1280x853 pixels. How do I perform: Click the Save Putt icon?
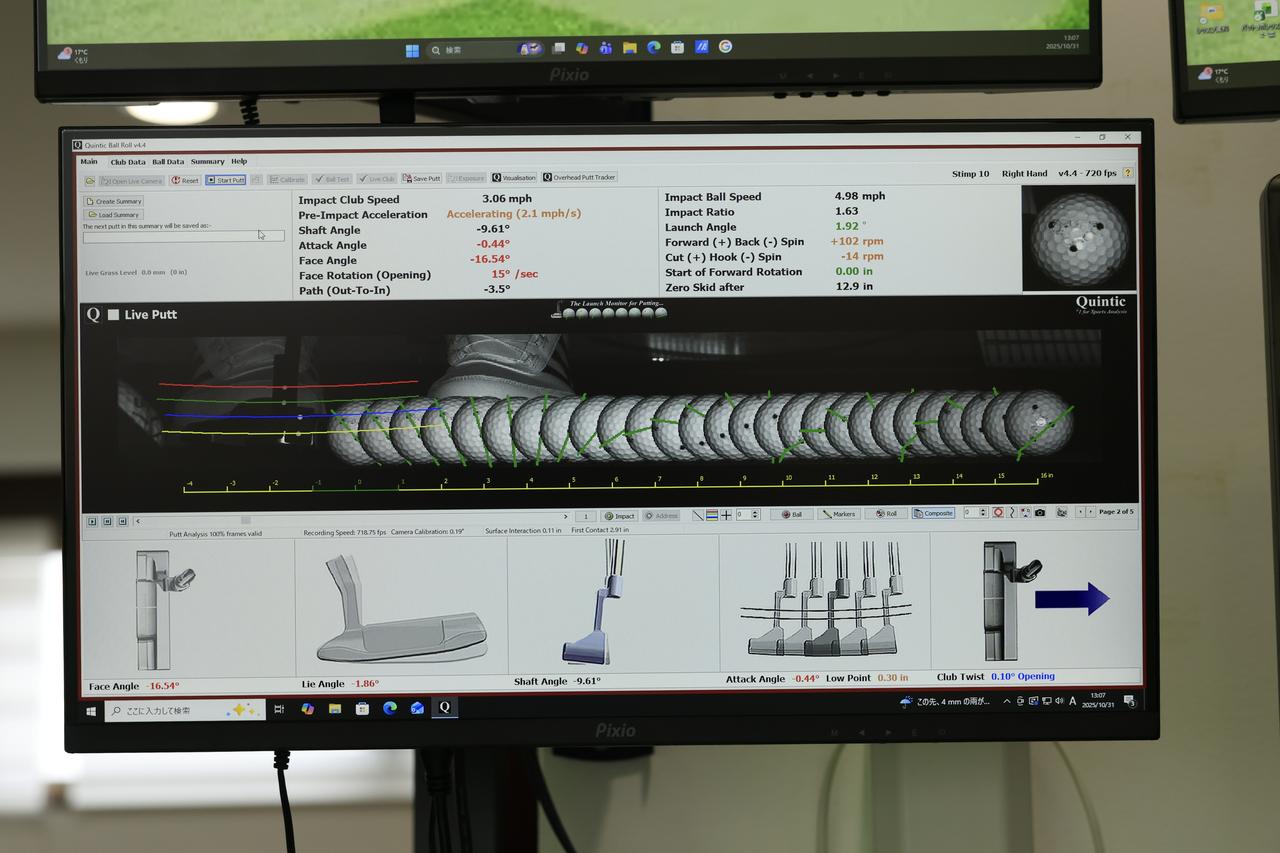coord(421,179)
